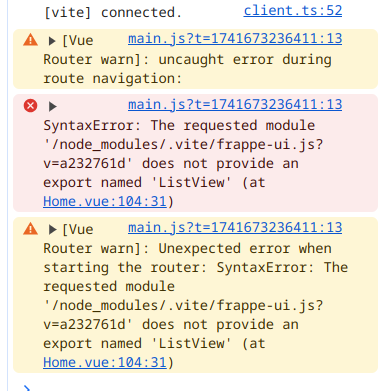
Task: Open the main.js link in the 'uncaught error' warning
Action: point(235,39)
